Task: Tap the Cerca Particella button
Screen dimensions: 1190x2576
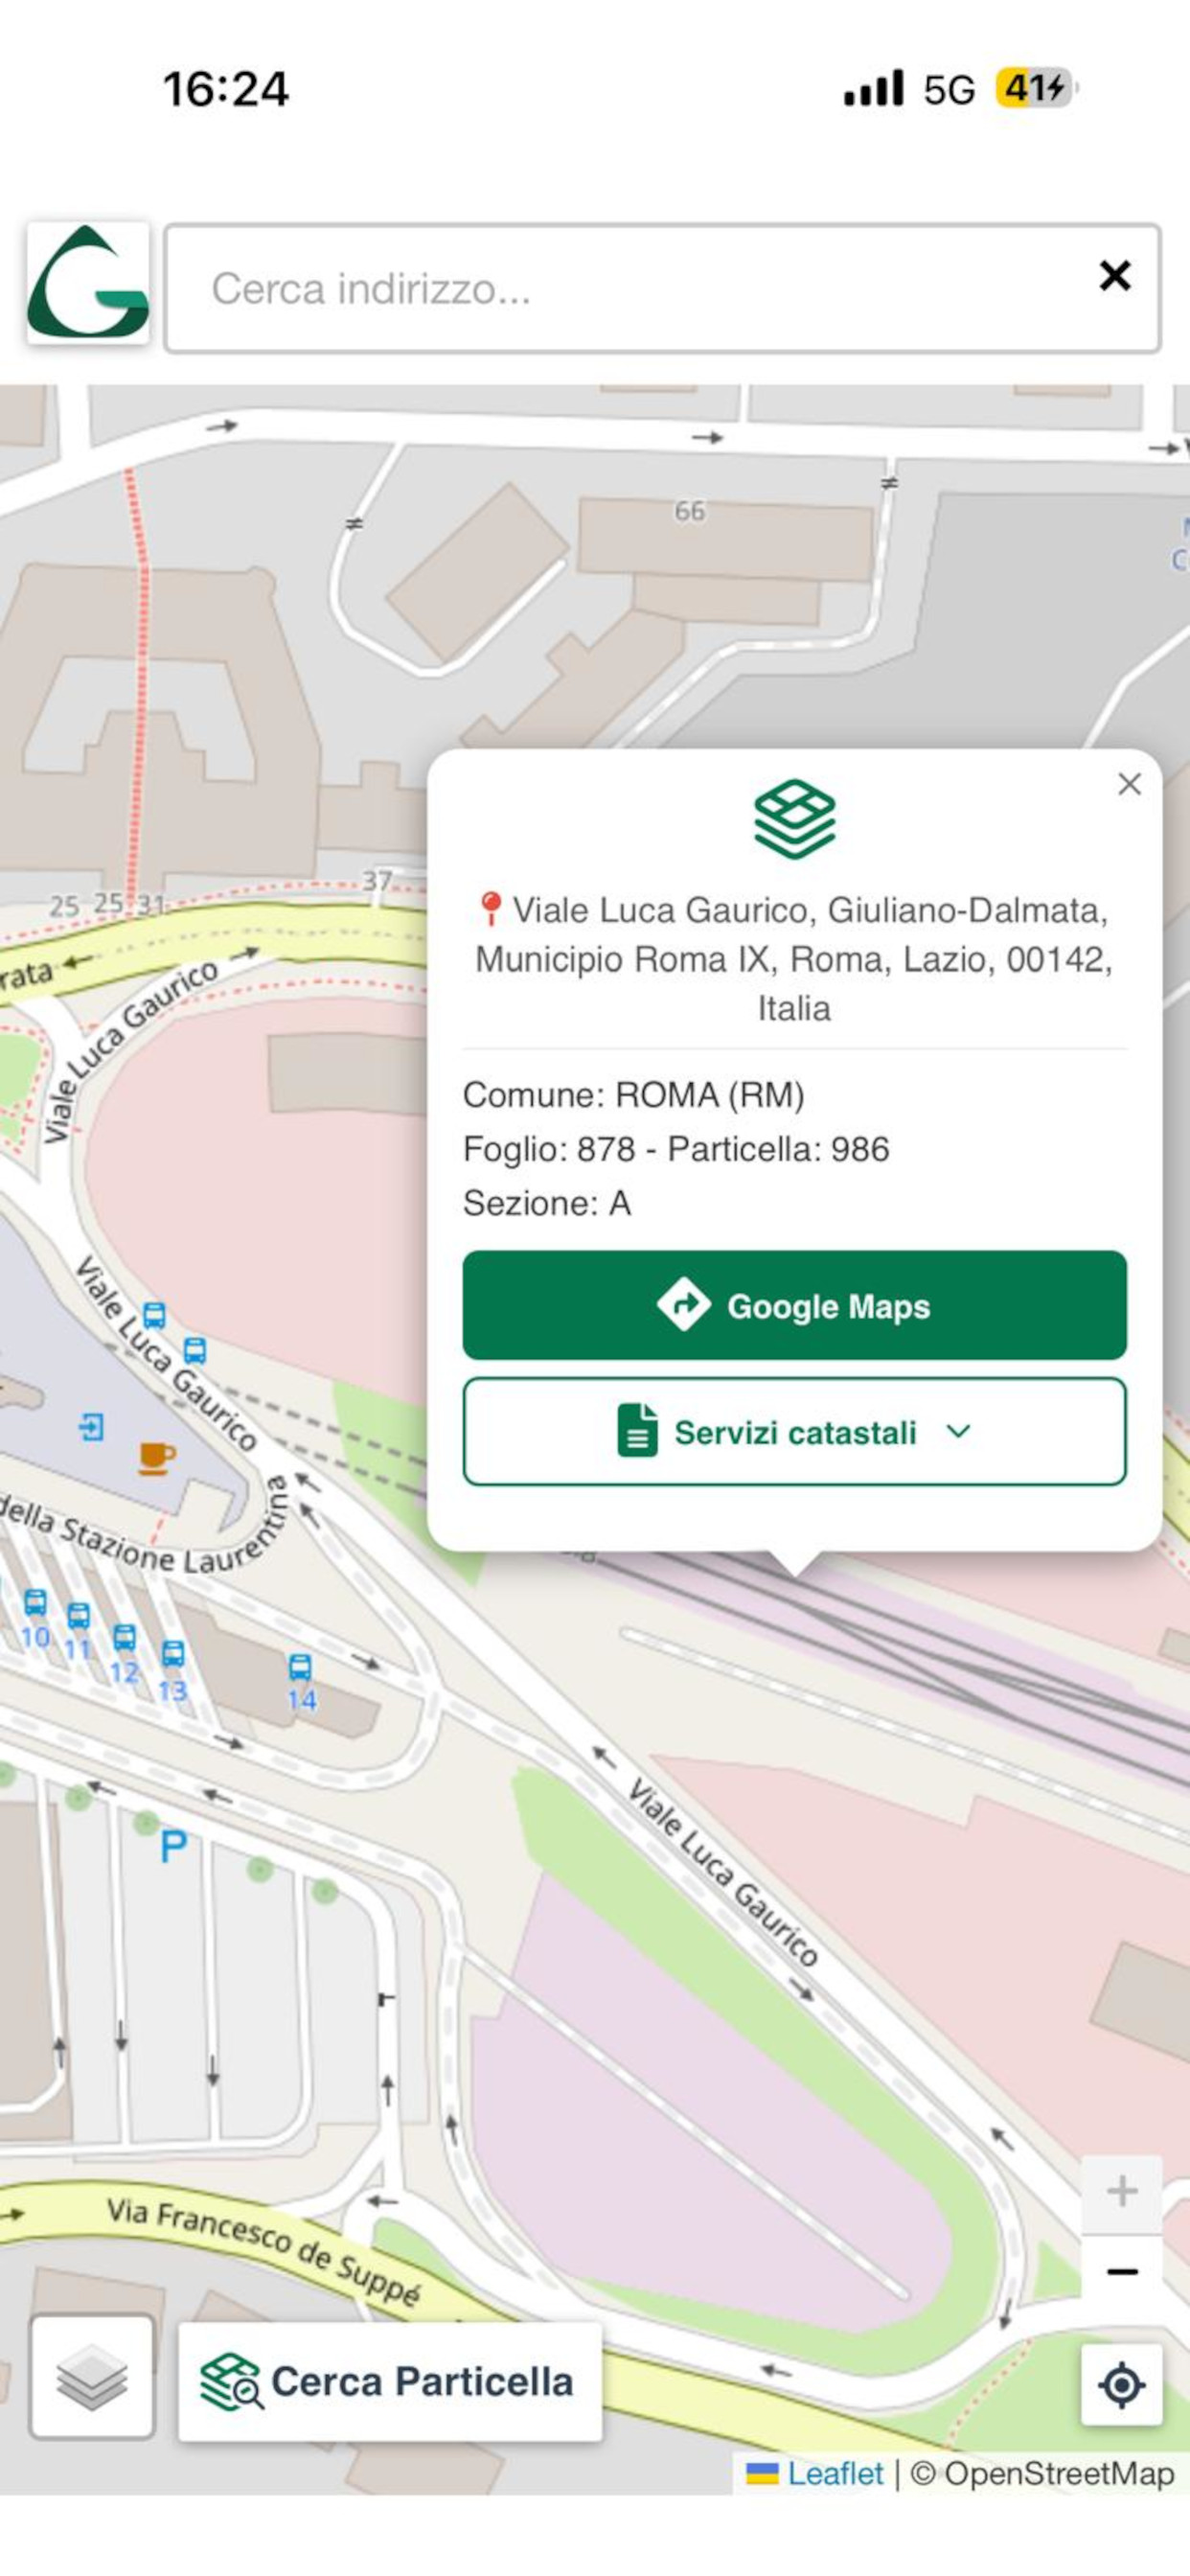Action: pyautogui.click(x=390, y=2381)
